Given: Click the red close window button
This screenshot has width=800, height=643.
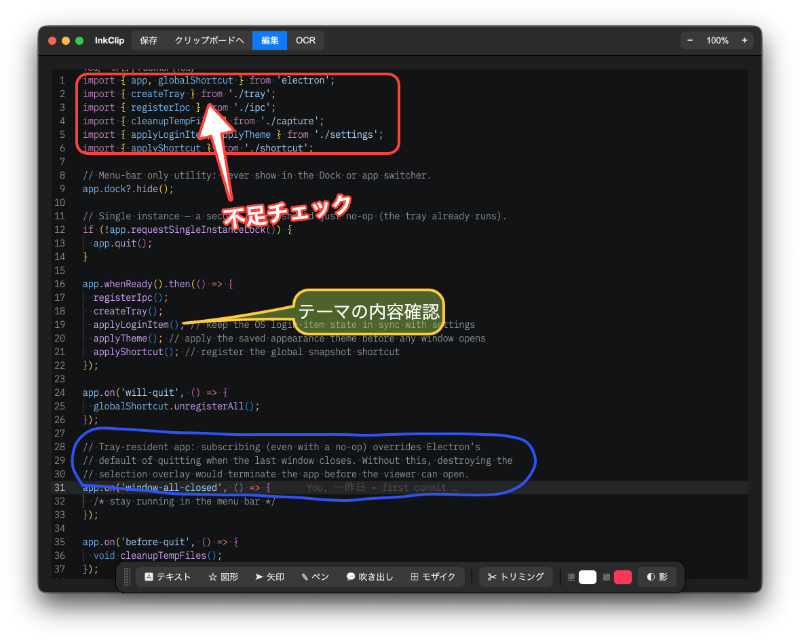Looking at the screenshot, I should (52, 41).
